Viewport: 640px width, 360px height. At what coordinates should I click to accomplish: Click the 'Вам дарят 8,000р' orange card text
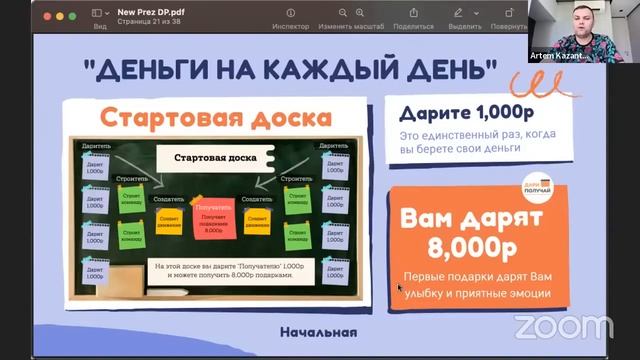(x=472, y=233)
